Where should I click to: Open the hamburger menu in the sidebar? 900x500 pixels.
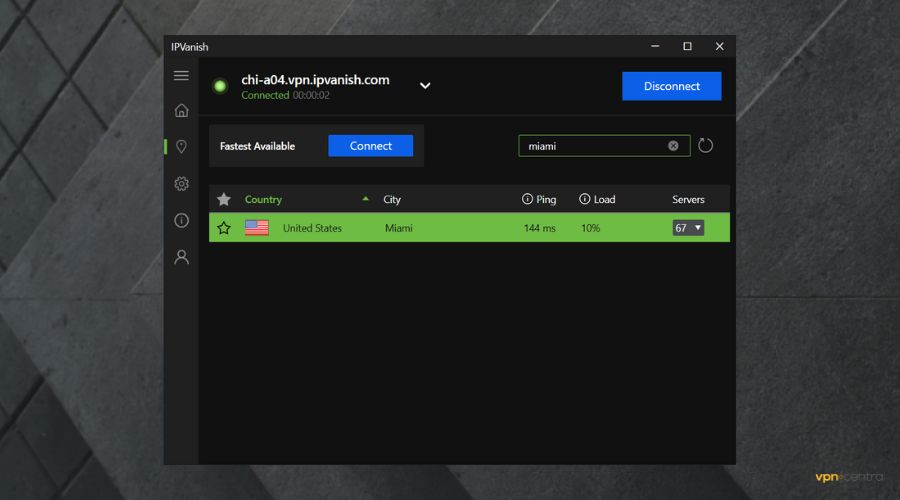(181, 75)
